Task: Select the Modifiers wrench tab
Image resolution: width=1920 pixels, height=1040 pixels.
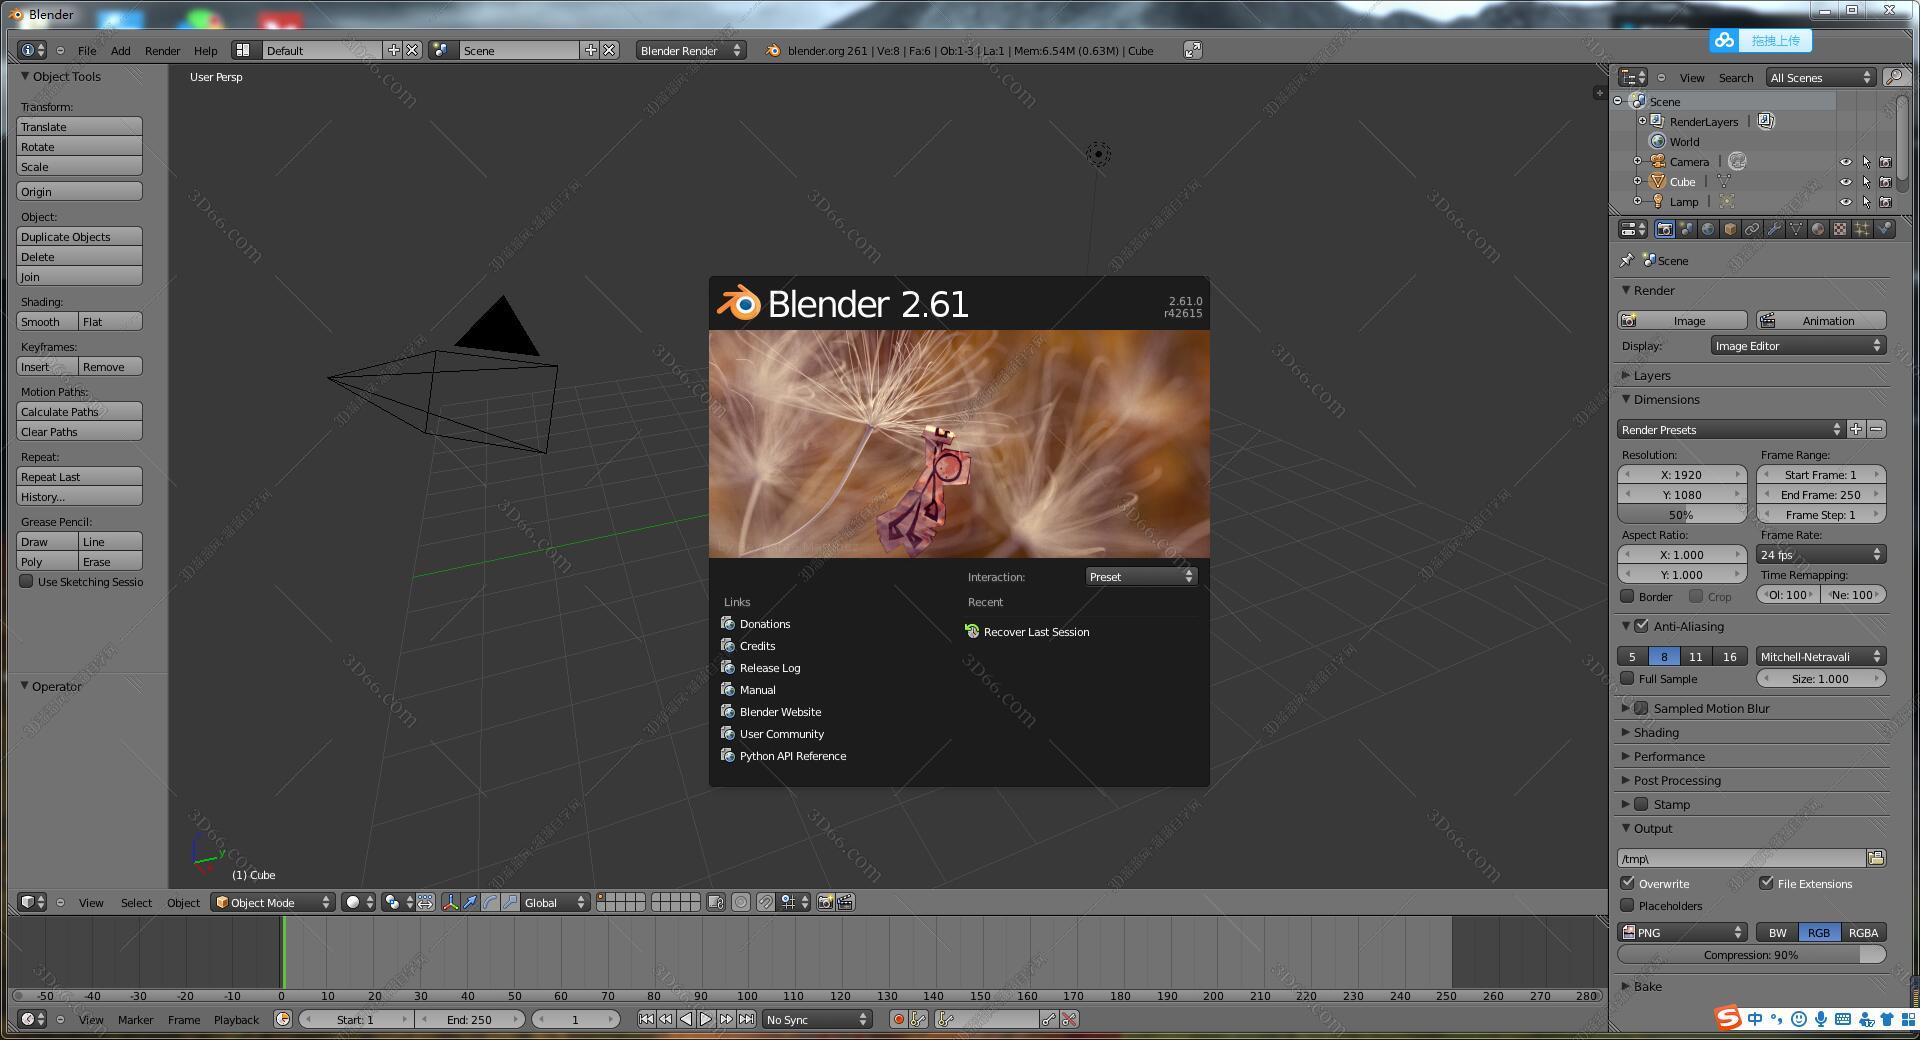Action: 1774,229
